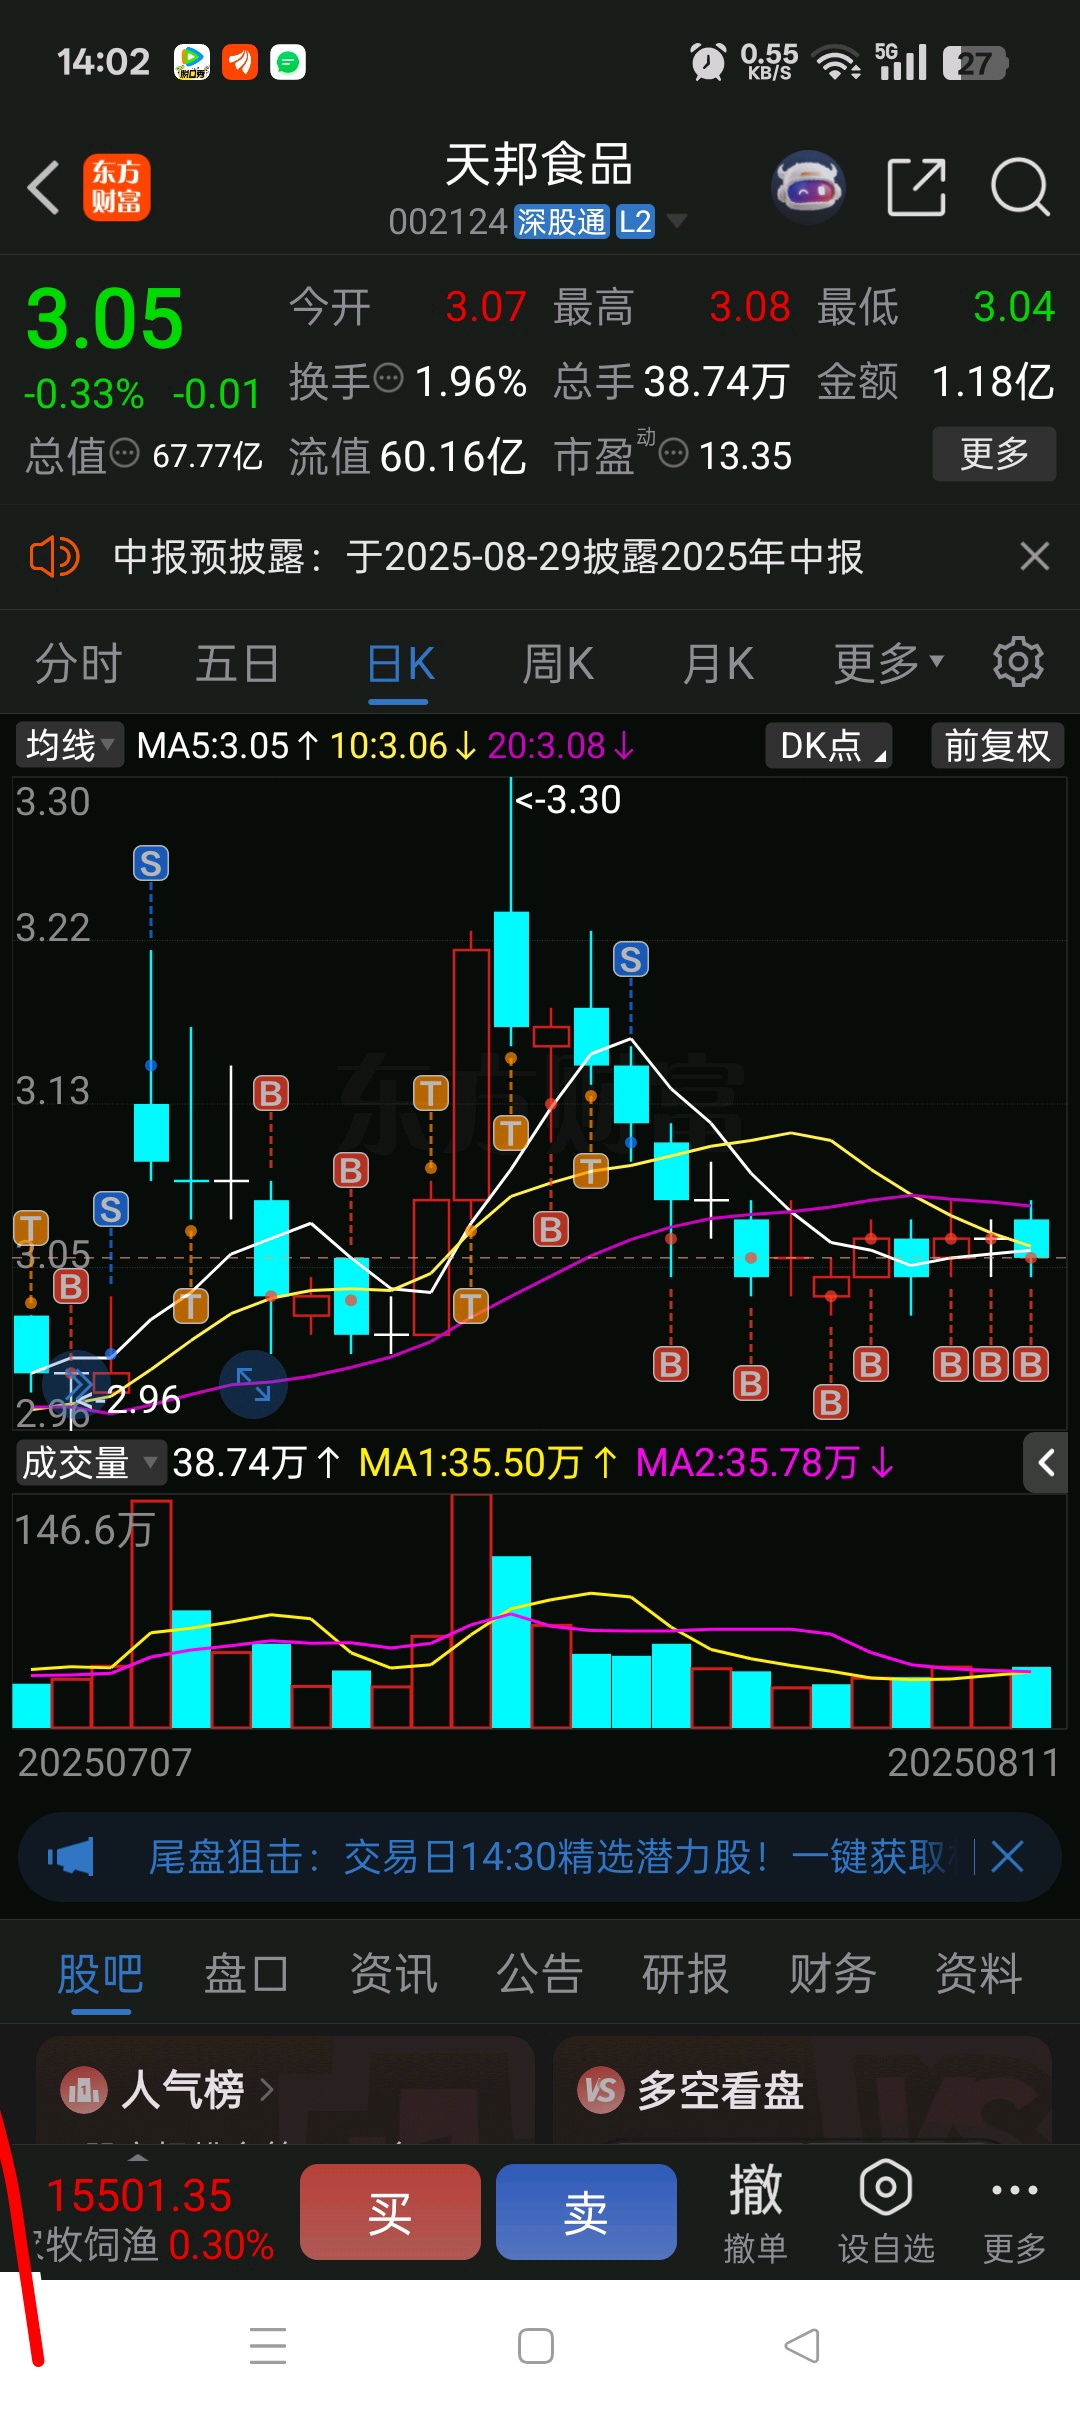This screenshot has width=1080, height=2412.
Task: Open the 资料 tab
Action: pos(978,1974)
